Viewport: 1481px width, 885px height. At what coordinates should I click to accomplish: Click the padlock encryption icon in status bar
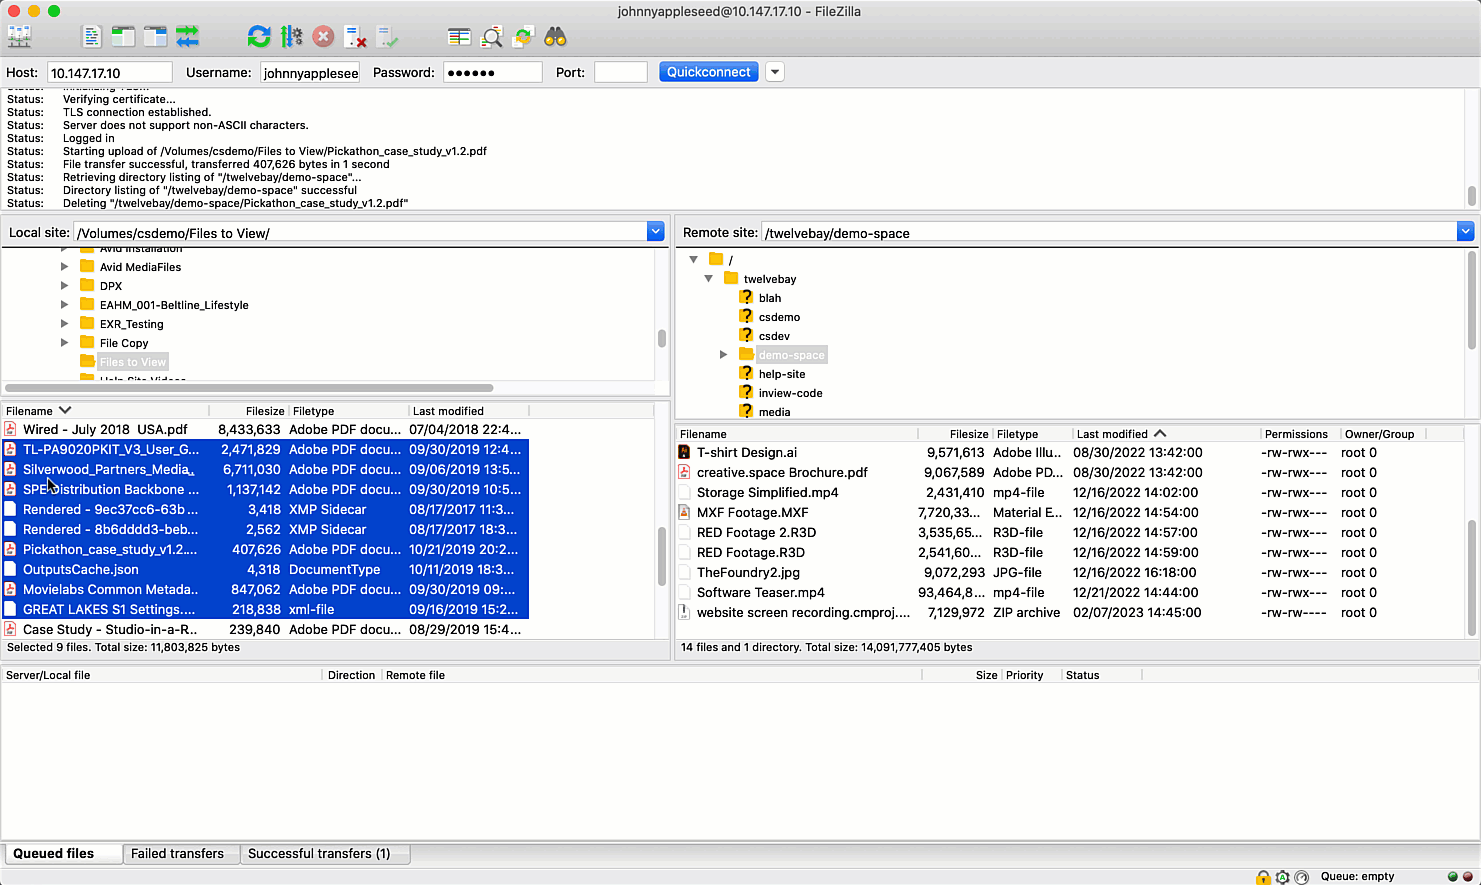tap(1264, 877)
